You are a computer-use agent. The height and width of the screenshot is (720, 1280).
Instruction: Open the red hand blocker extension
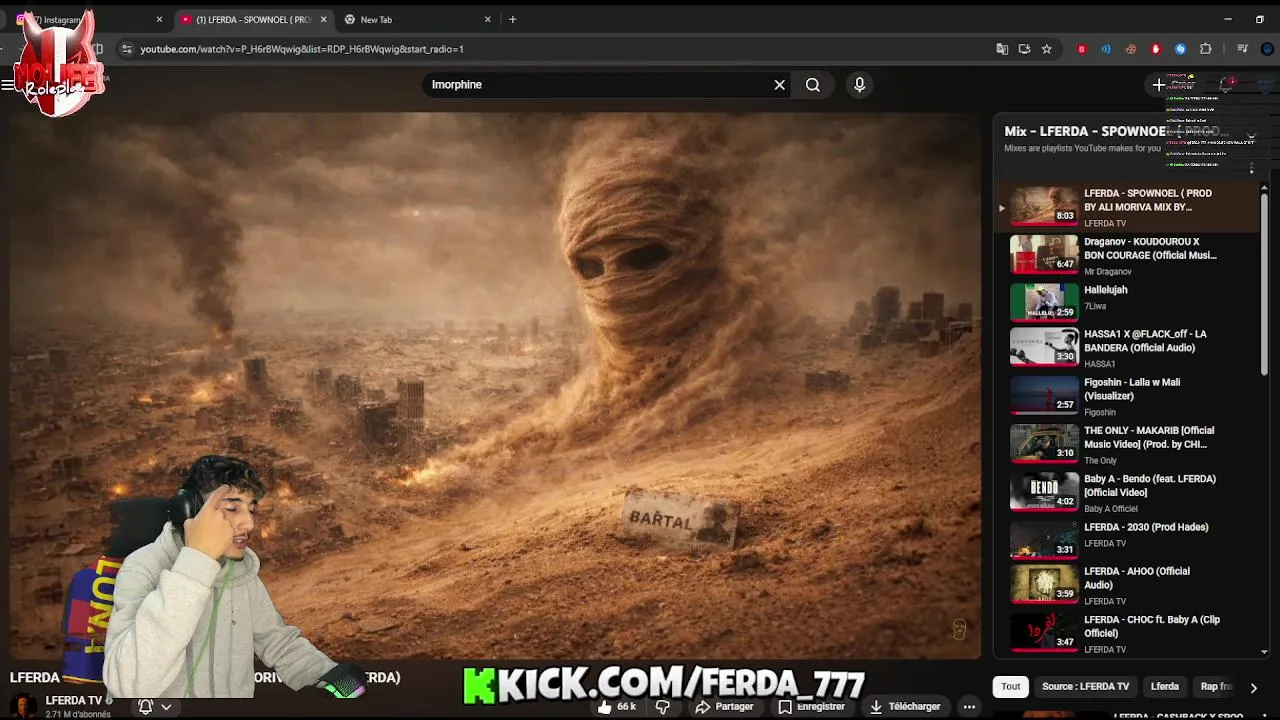tap(1156, 48)
